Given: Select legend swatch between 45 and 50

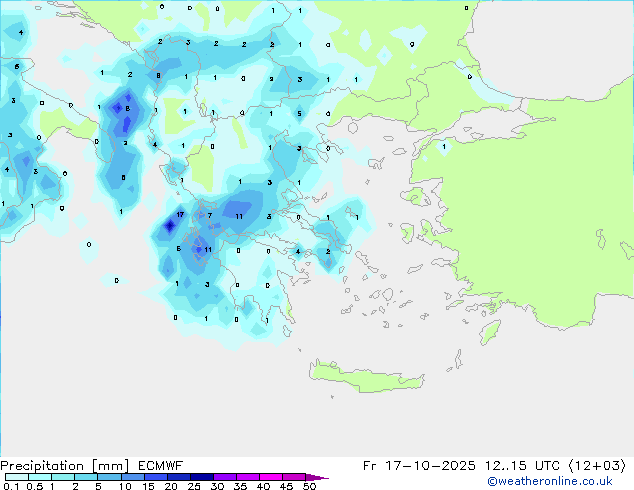Looking at the screenshot, I should click(x=294, y=477).
